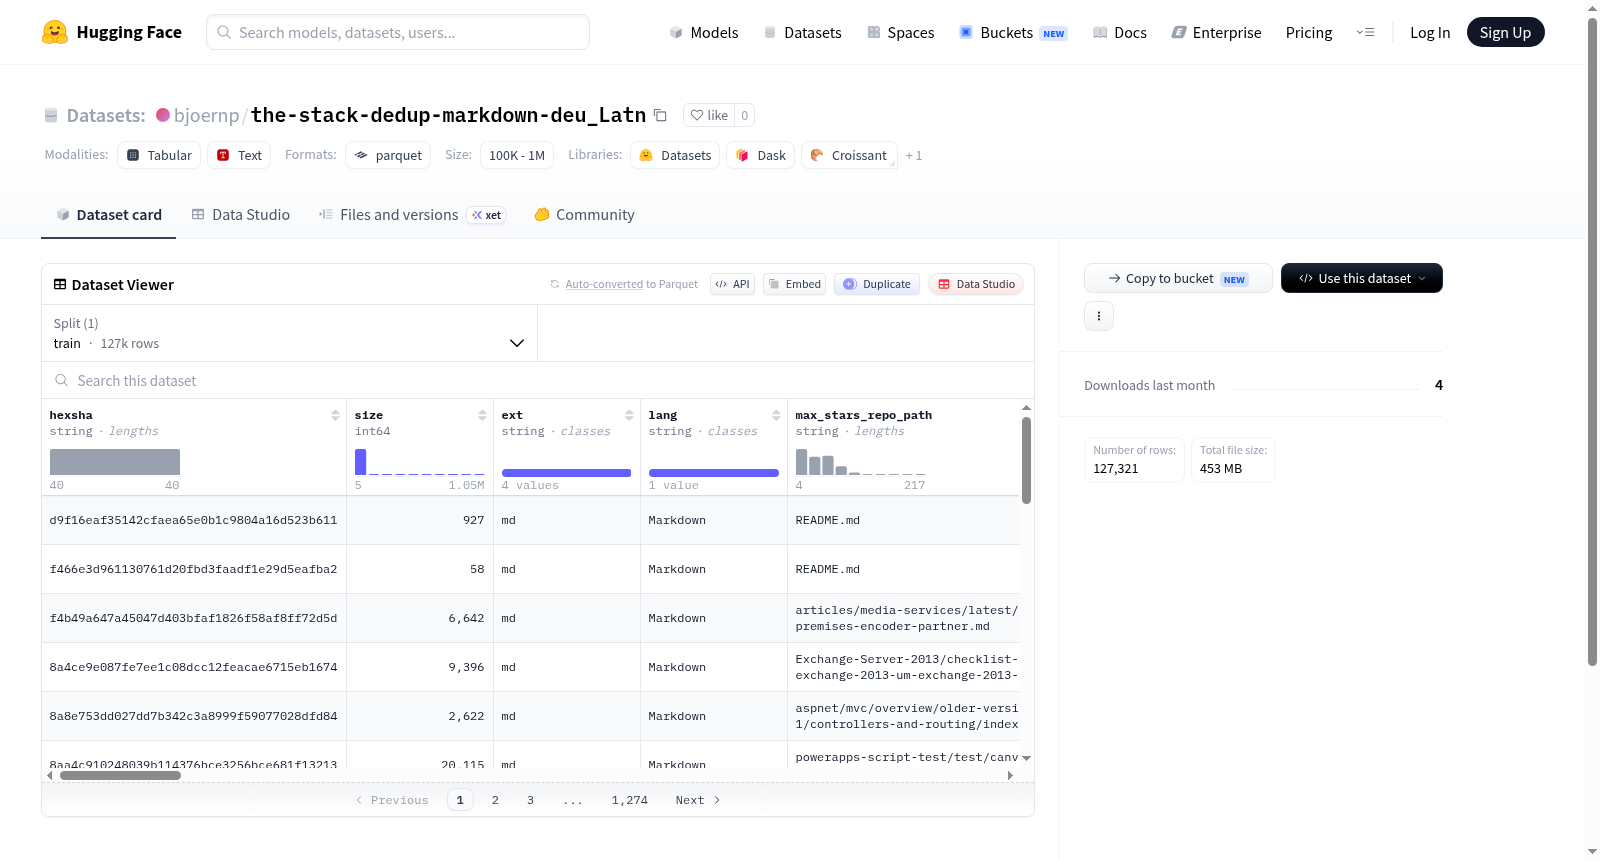Open Data Studio from viewer header
The height and width of the screenshot is (861, 1600).
tap(976, 284)
